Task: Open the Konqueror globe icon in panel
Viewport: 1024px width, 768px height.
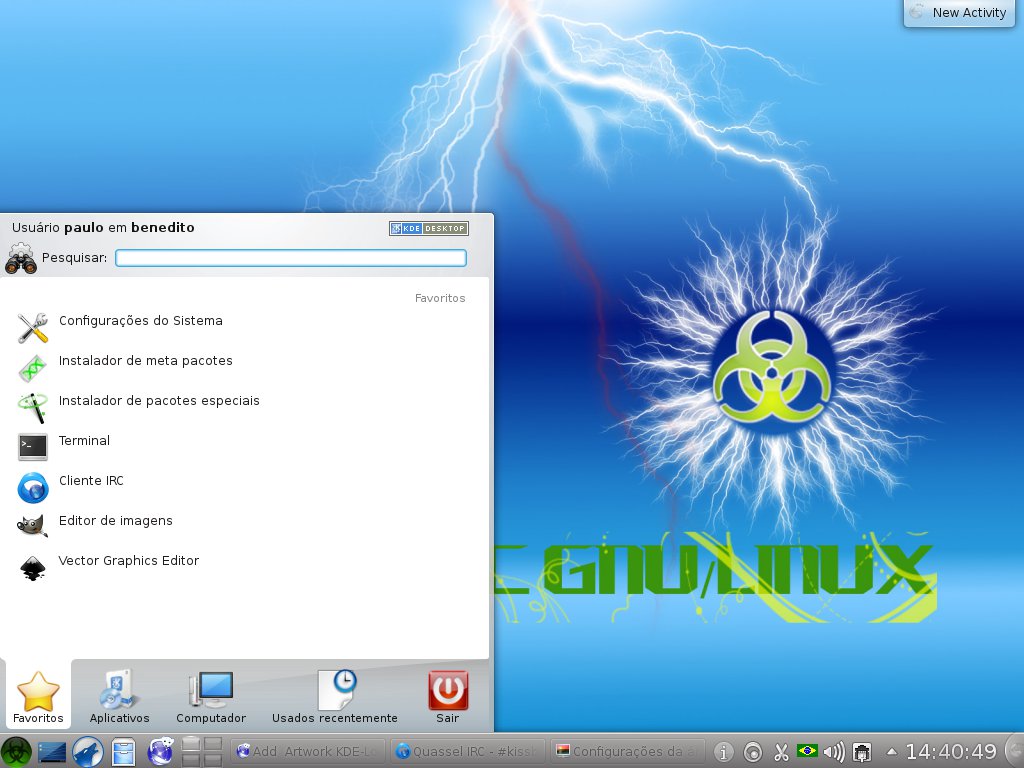Action: pos(159,752)
